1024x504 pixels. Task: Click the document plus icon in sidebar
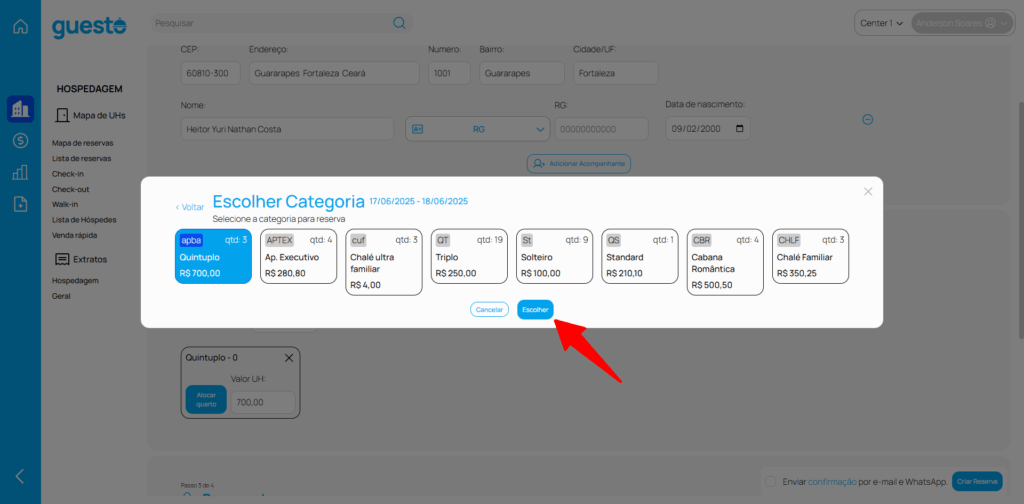click(20, 204)
